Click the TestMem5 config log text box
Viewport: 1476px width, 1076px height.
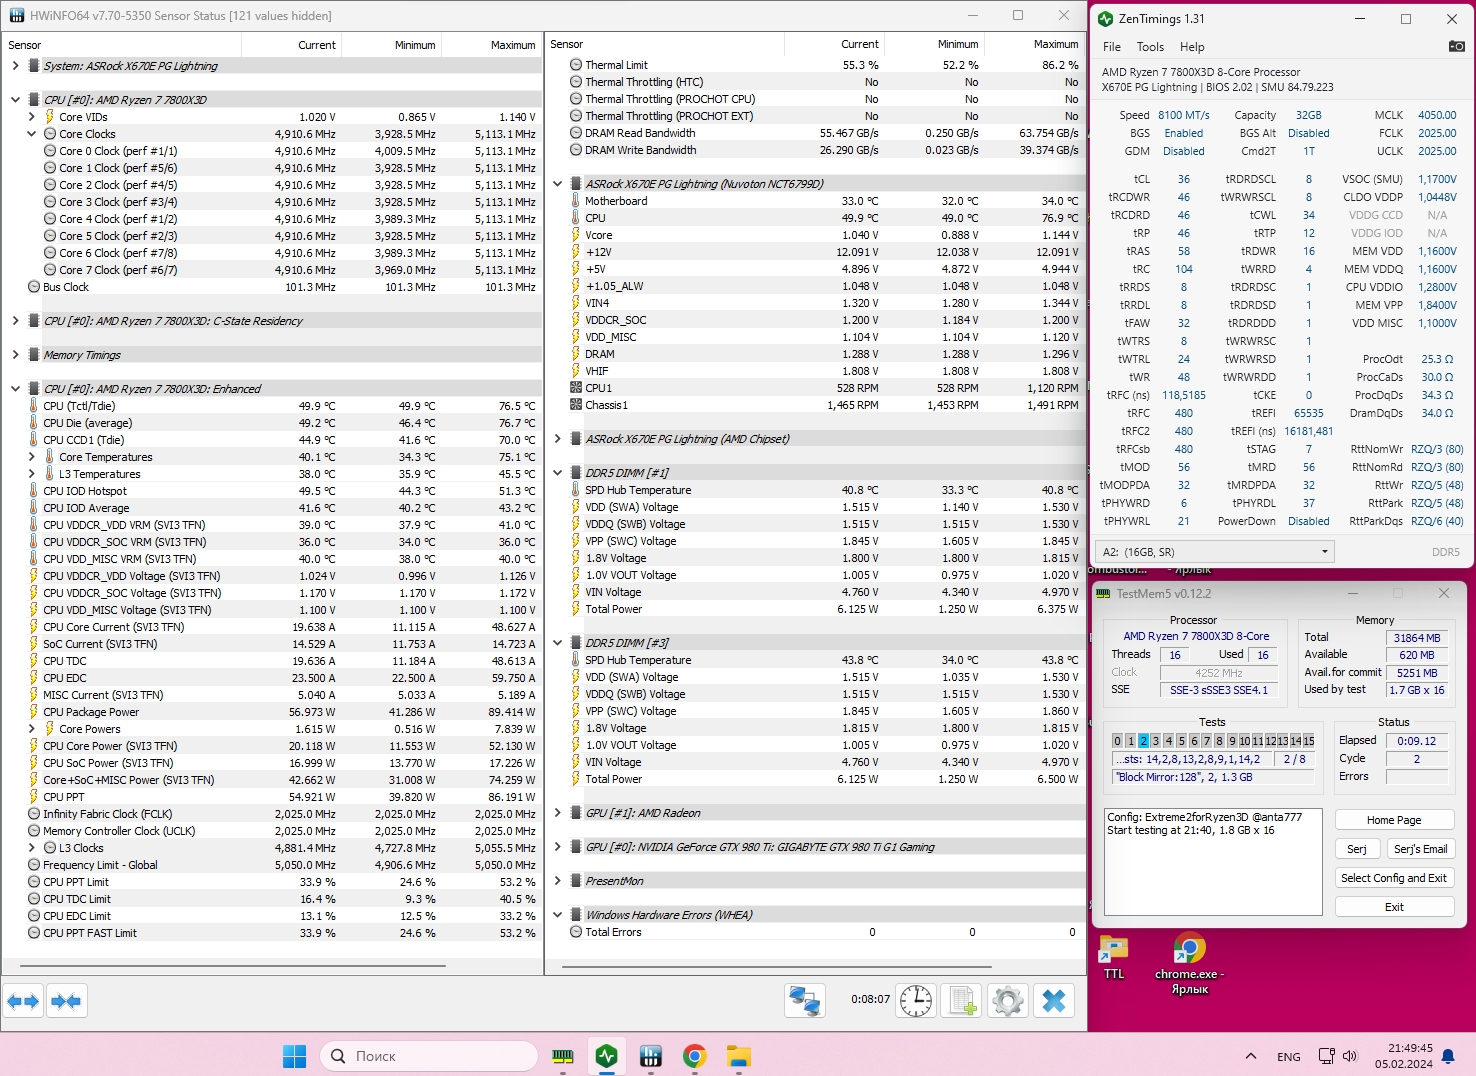tap(1212, 862)
